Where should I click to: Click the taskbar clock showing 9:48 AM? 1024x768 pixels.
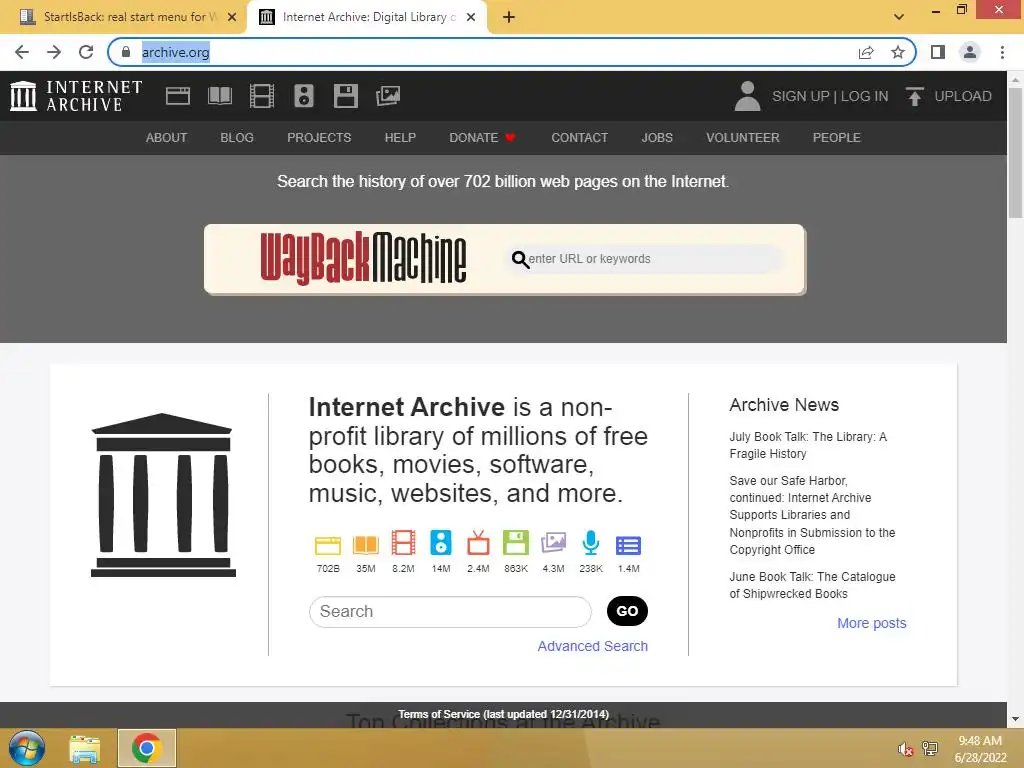[x=980, y=748]
